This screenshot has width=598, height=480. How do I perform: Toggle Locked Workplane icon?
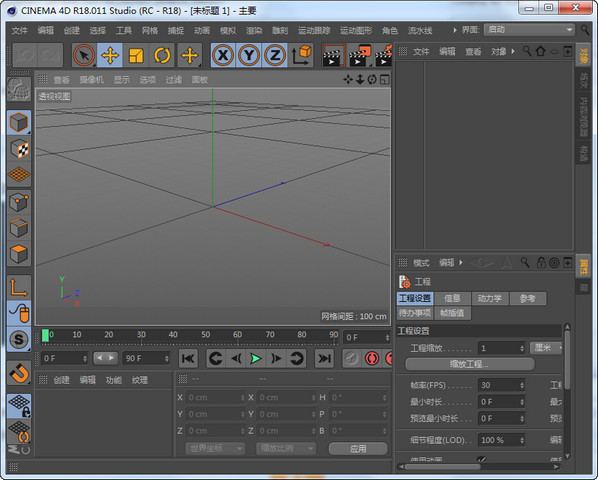tap(19, 406)
